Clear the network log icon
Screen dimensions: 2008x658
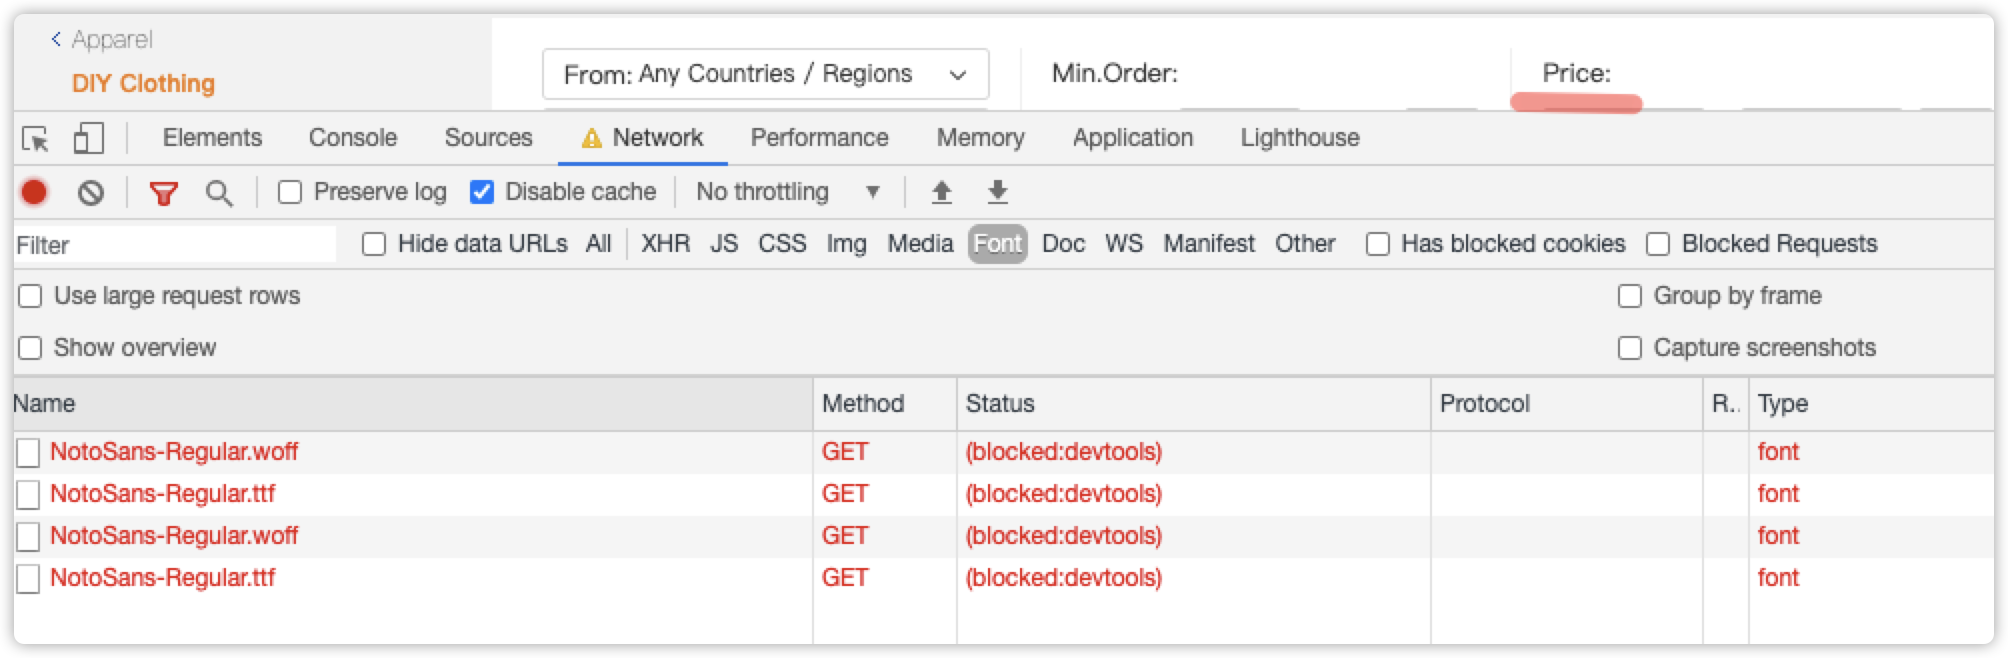(91, 192)
